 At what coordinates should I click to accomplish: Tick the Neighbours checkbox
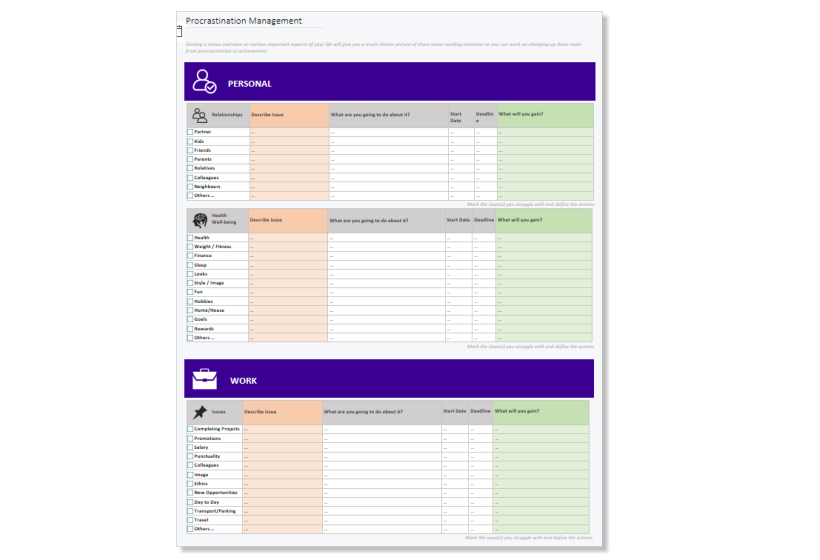(190, 187)
